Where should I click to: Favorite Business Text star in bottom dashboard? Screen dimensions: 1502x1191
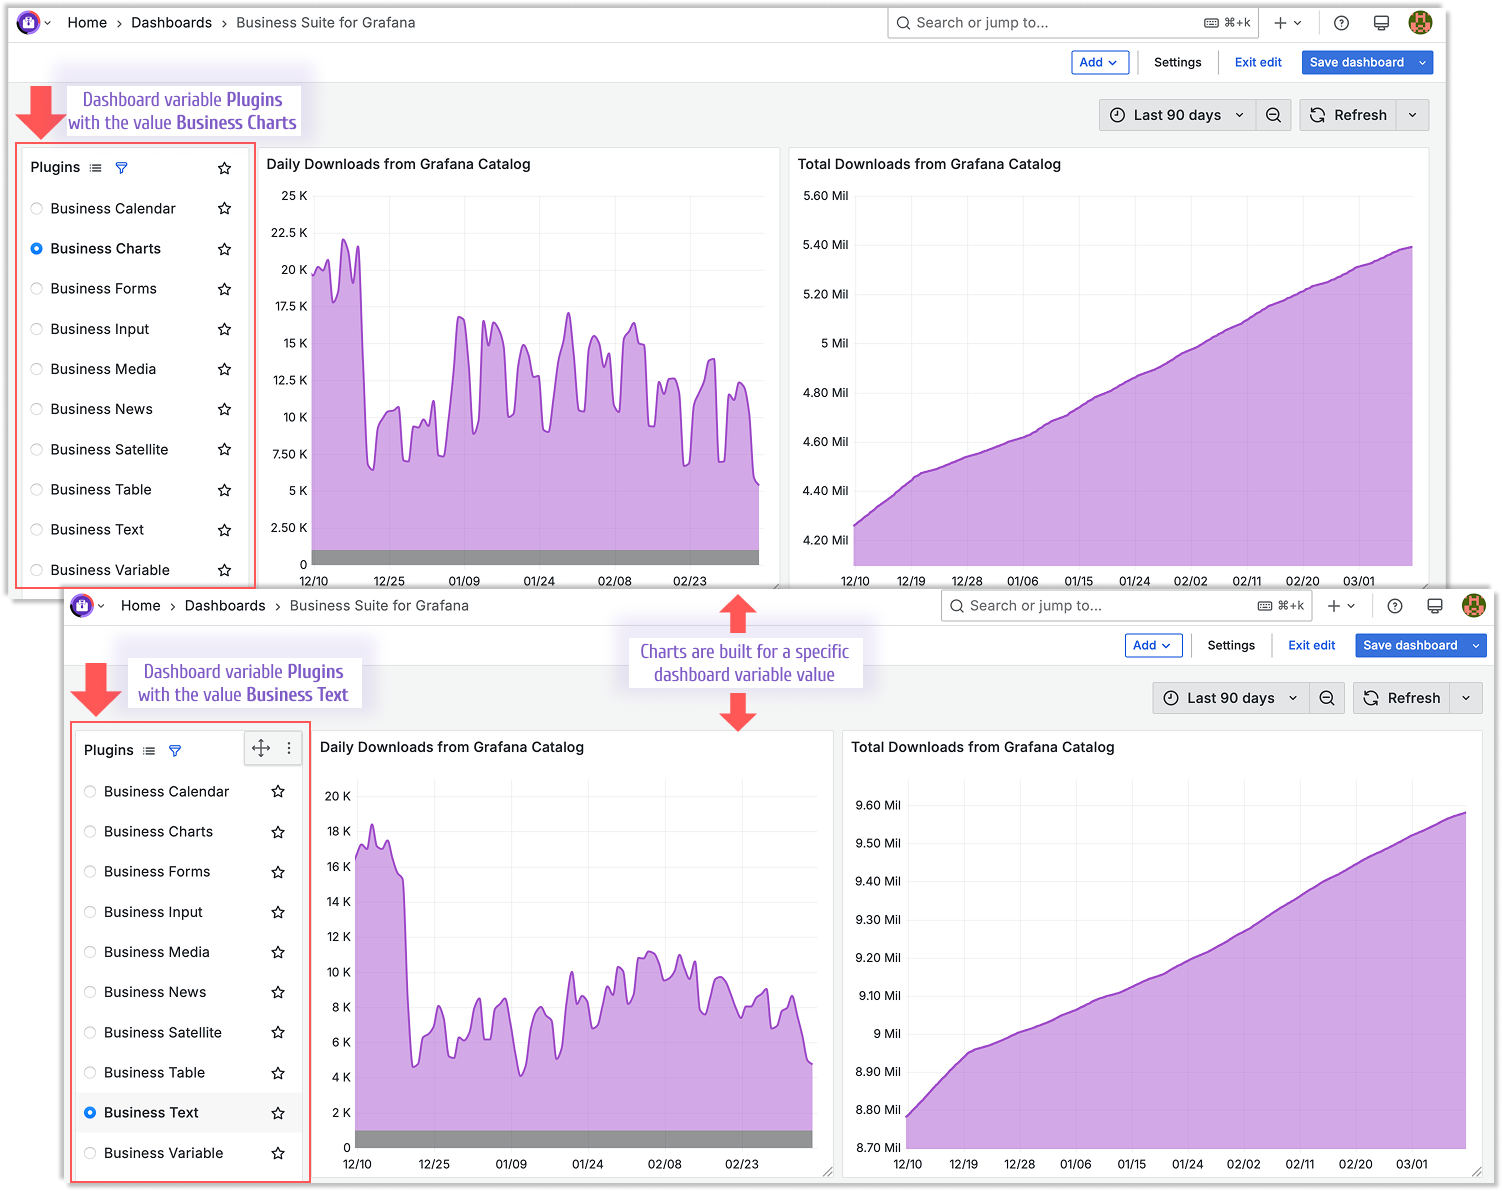[x=278, y=1113]
